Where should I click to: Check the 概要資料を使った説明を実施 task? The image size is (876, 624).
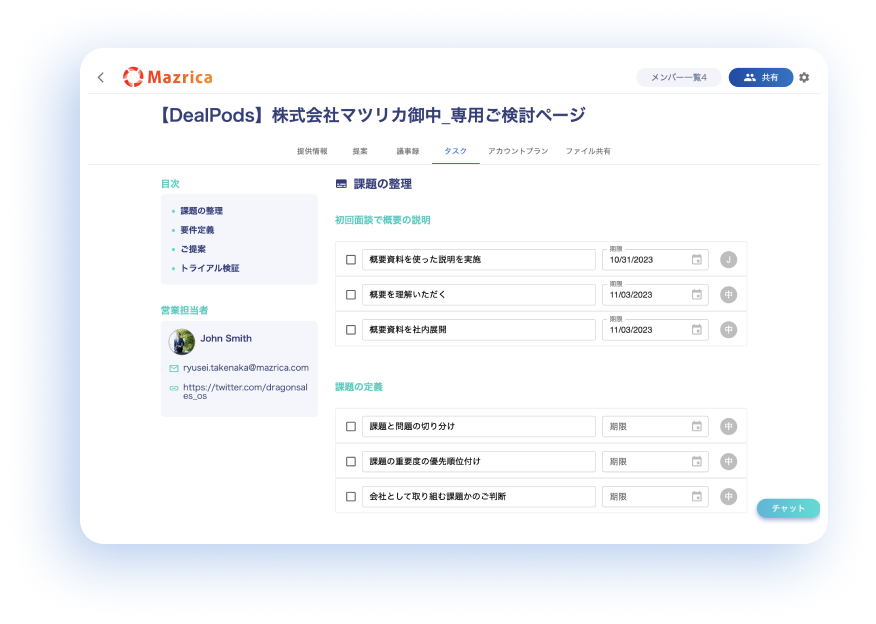tap(351, 260)
